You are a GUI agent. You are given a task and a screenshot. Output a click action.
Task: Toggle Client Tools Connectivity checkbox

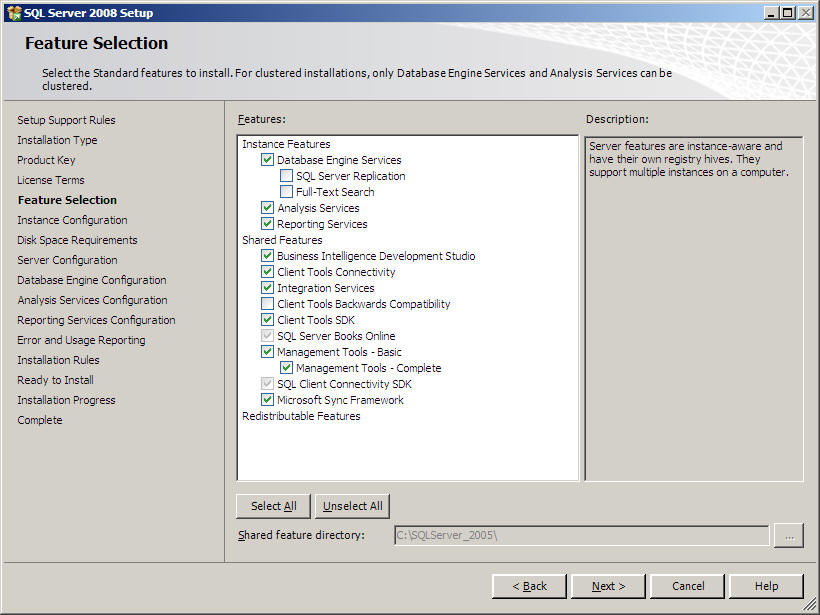(267, 272)
